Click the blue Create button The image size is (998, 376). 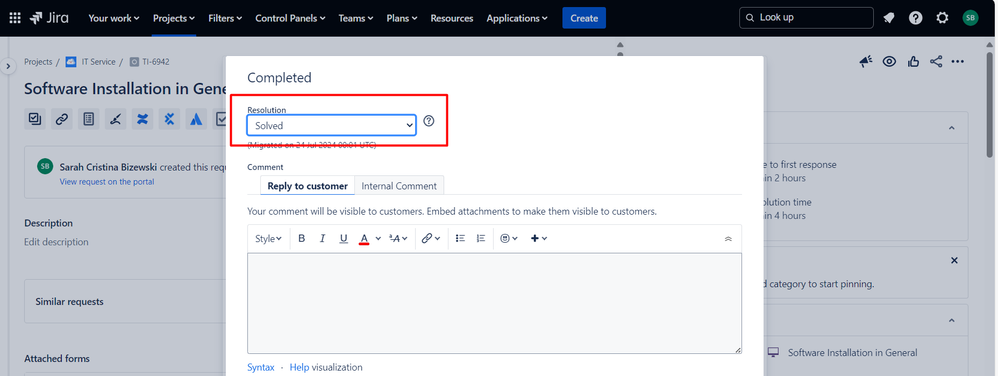584,18
